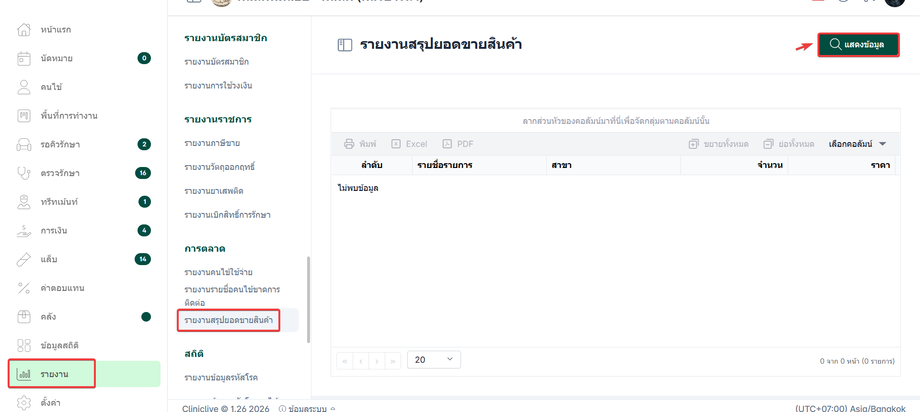
Task: Click the badge 4 beside การเงิน
Action: pos(144,231)
